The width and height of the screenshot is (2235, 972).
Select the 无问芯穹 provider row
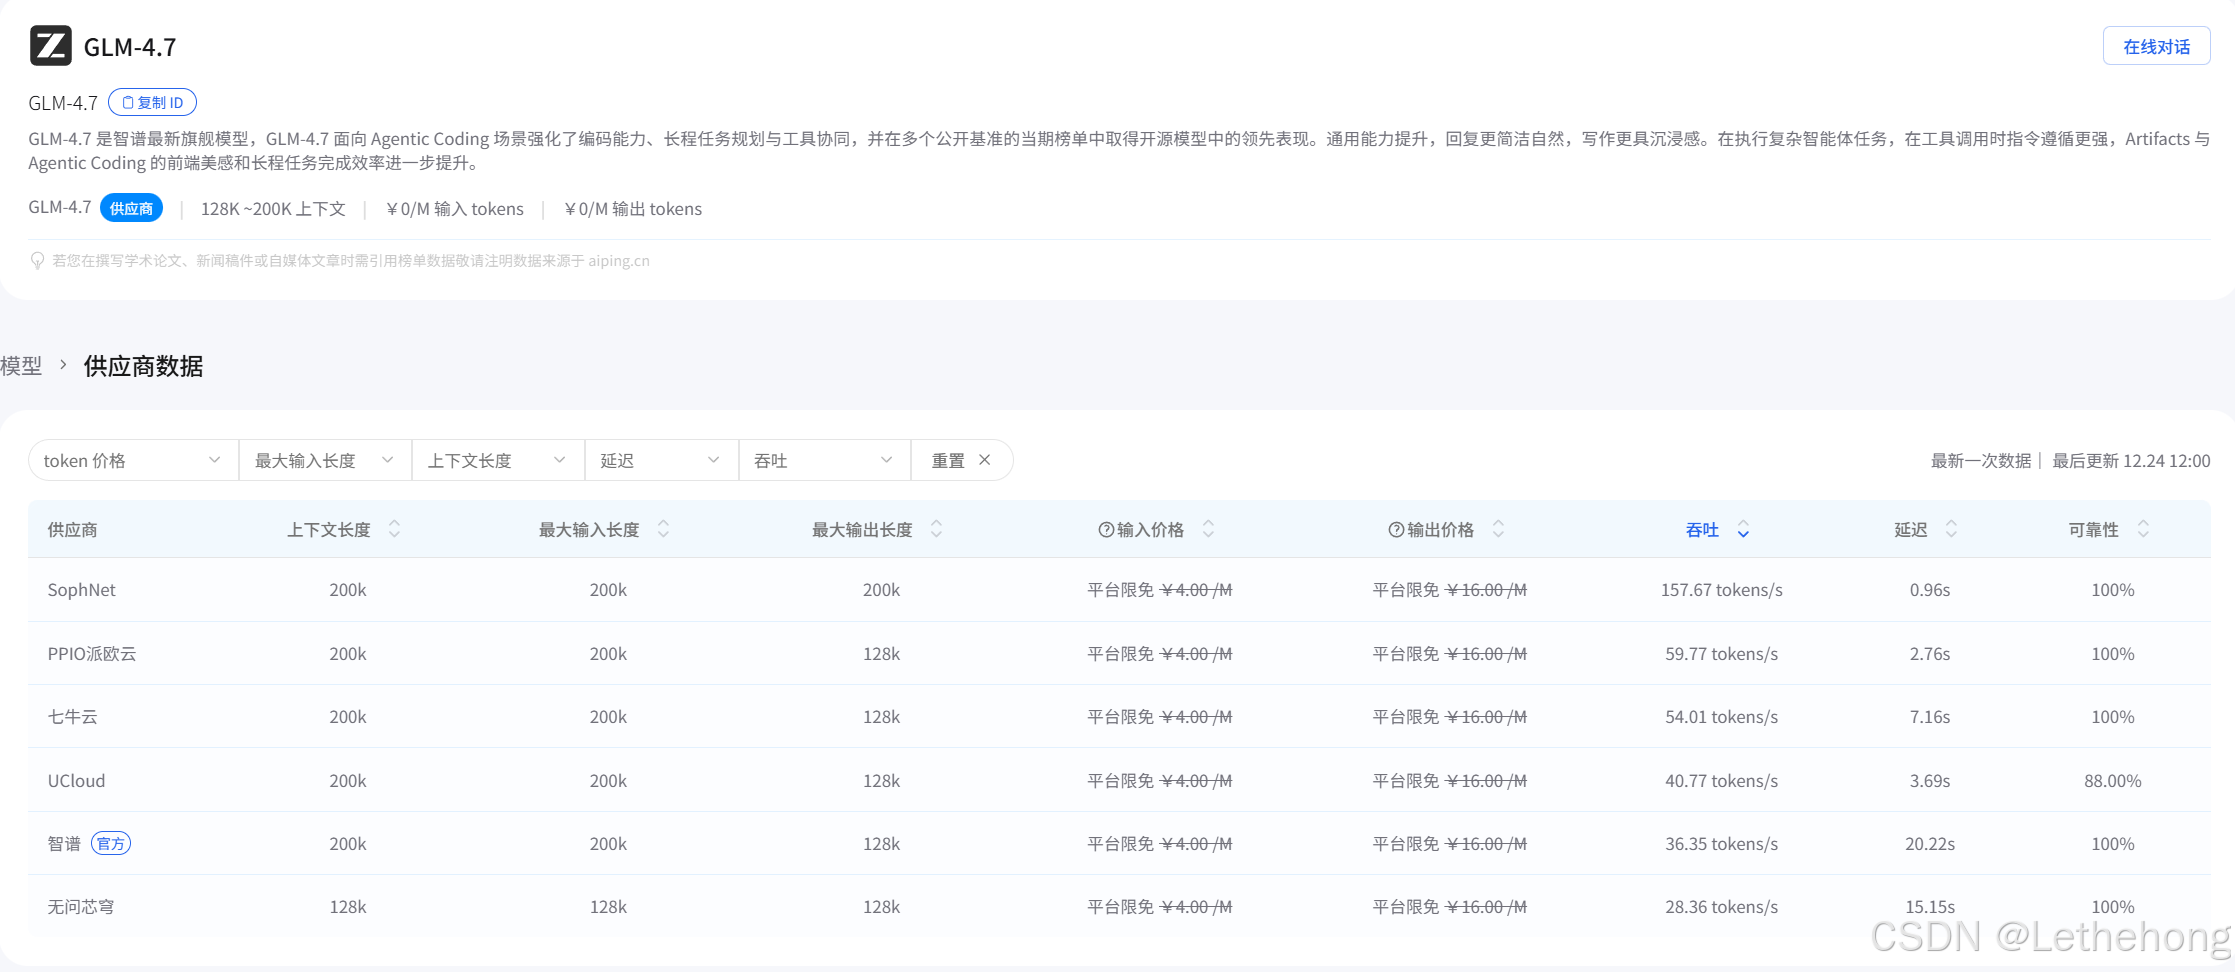[x=1119, y=907]
